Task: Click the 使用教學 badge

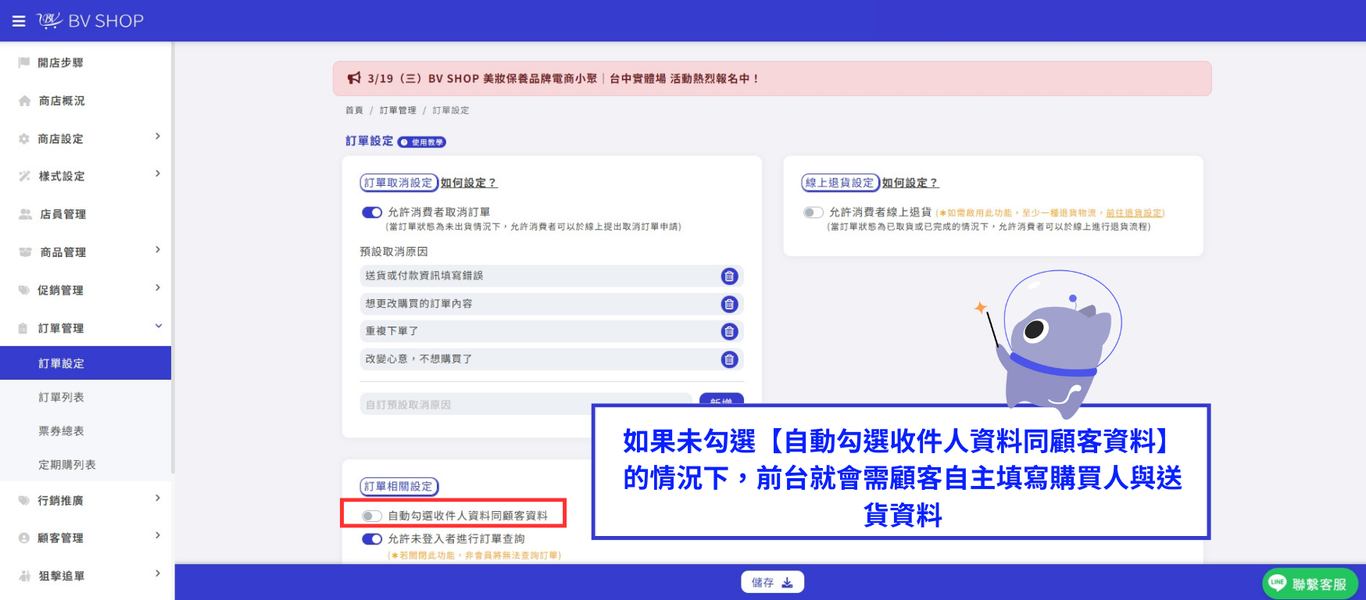Action: tap(422, 142)
